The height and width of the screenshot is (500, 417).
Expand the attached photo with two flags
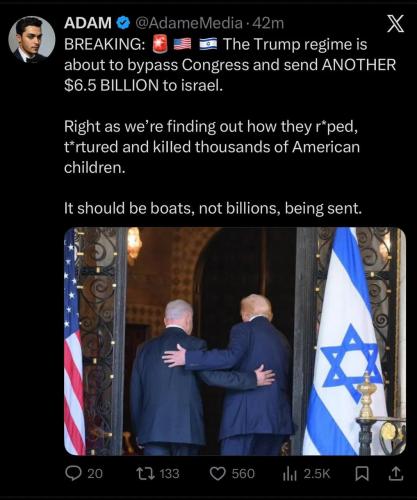pyautogui.click(x=235, y=341)
